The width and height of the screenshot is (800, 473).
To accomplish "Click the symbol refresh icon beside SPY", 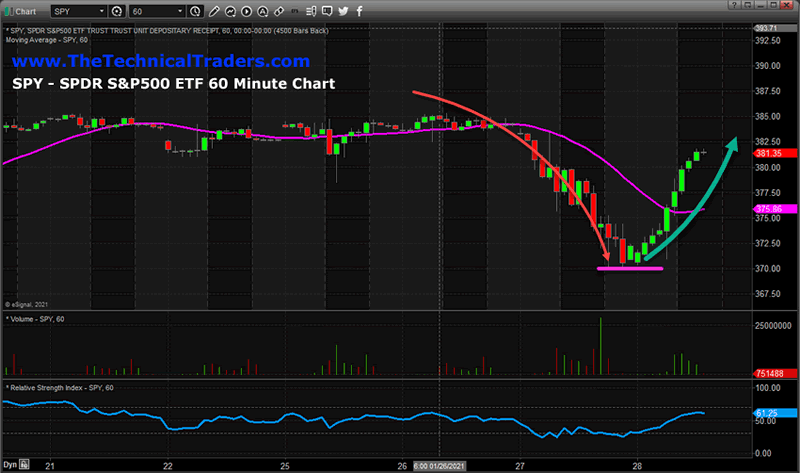I will tap(115, 12).
